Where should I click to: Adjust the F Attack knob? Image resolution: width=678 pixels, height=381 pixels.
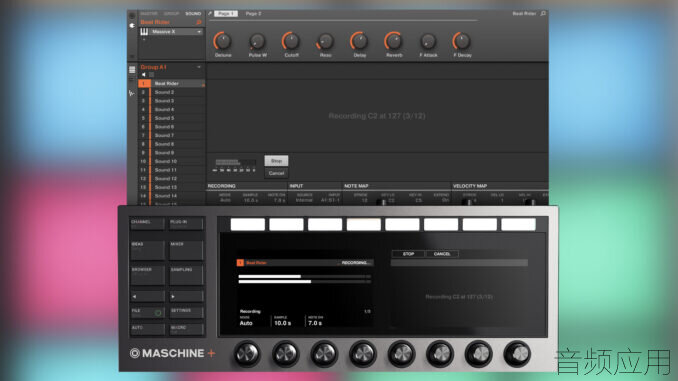coord(428,41)
